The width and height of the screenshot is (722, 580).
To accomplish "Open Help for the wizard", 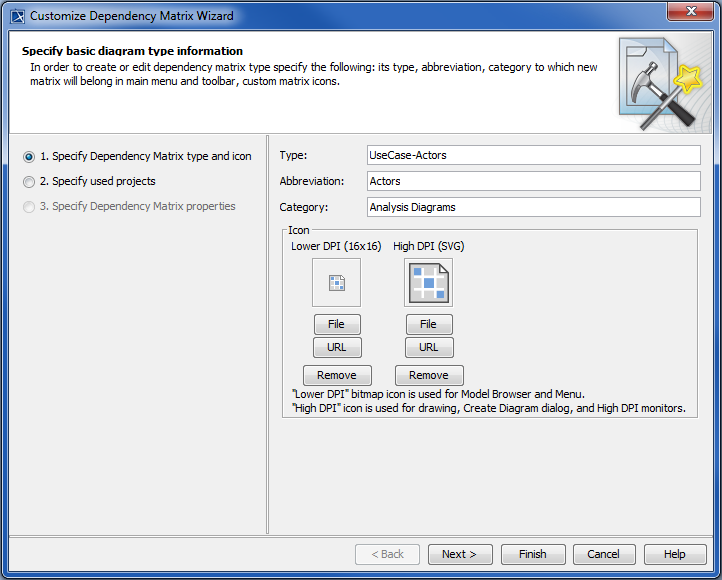I will pos(675,554).
